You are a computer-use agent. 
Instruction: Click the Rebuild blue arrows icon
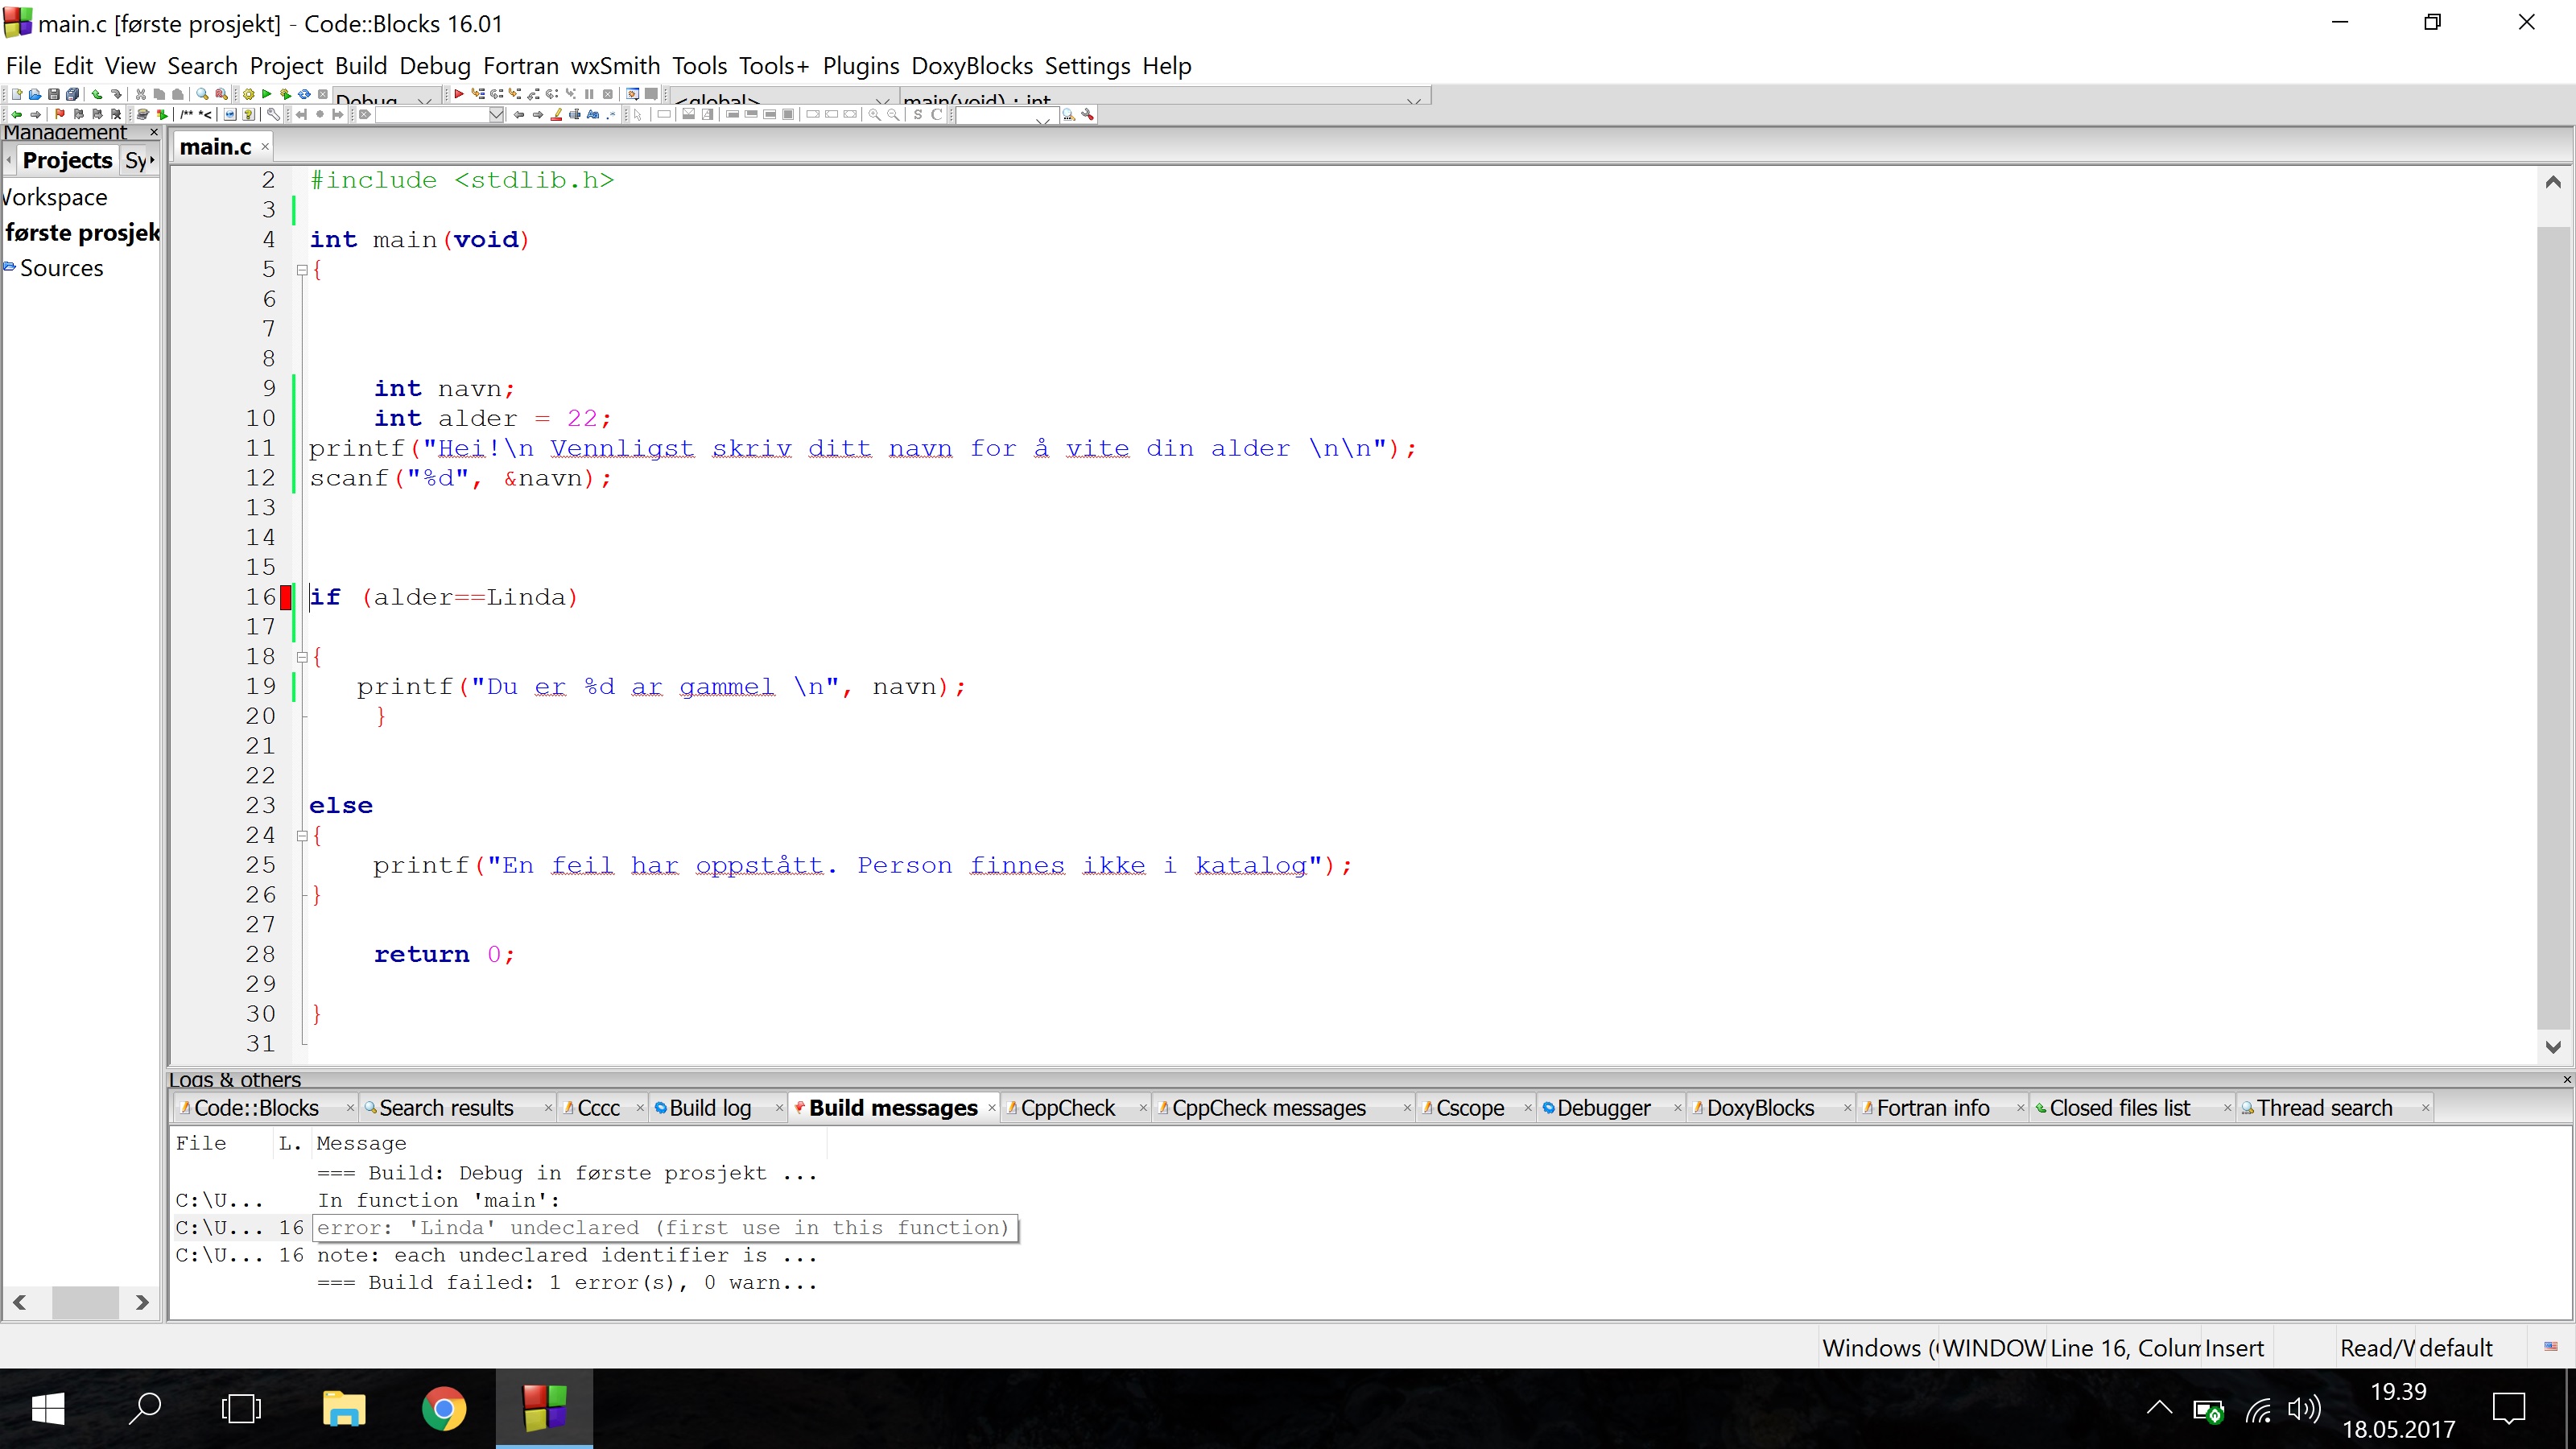[304, 95]
